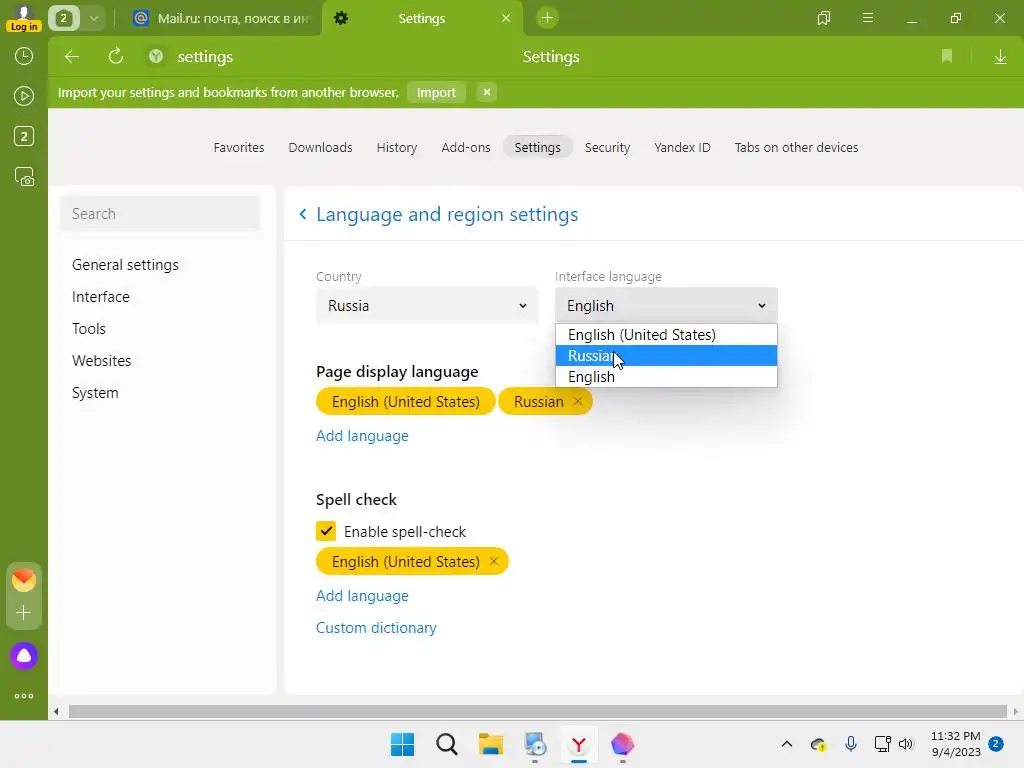Open Tabs on other devices

click(x=796, y=148)
